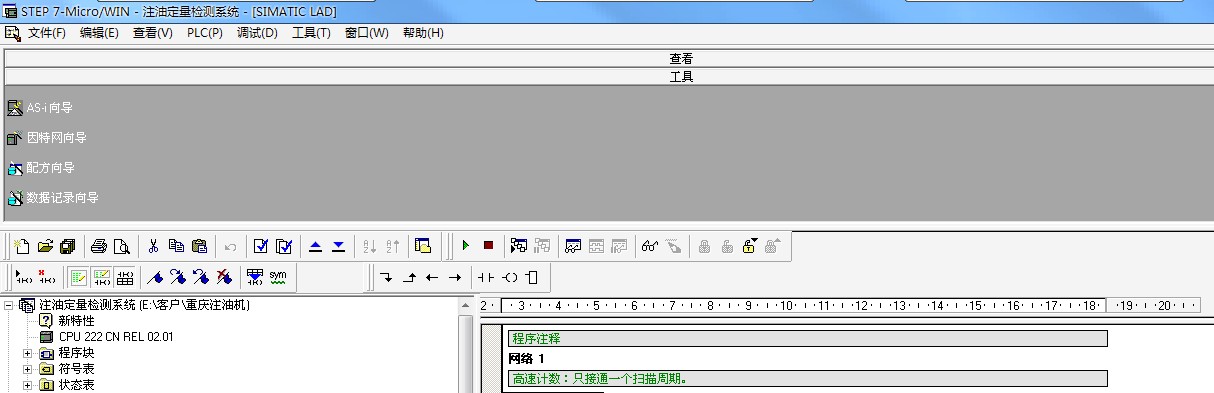Image resolution: width=1214 pixels, height=393 pixels.
Task: Insert a contact with the LAD toolbar
Action: 486,277
